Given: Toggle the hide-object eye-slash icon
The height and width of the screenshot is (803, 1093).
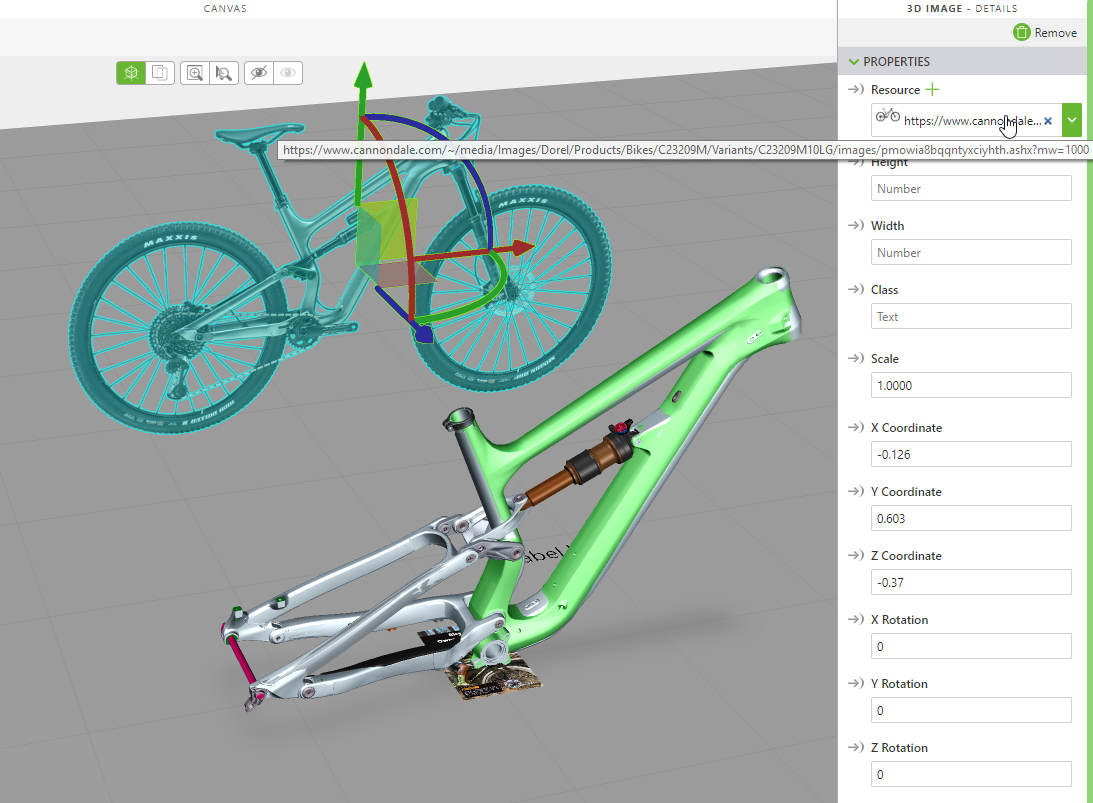Looking at the screenshot, I should click(258, 72).
